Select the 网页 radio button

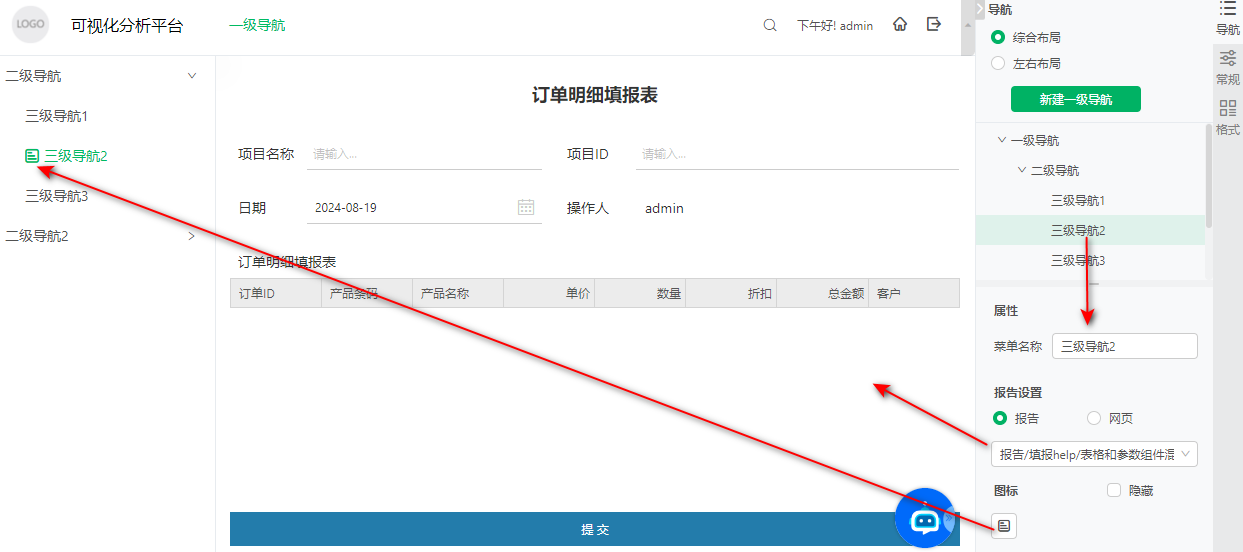[x=1094, y=418]
